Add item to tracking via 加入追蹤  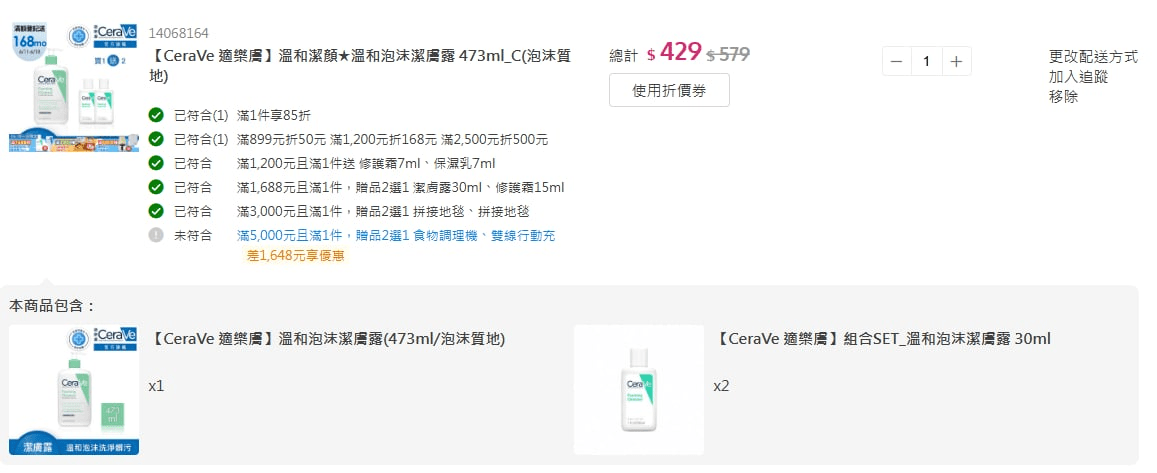click(1078, 77)
